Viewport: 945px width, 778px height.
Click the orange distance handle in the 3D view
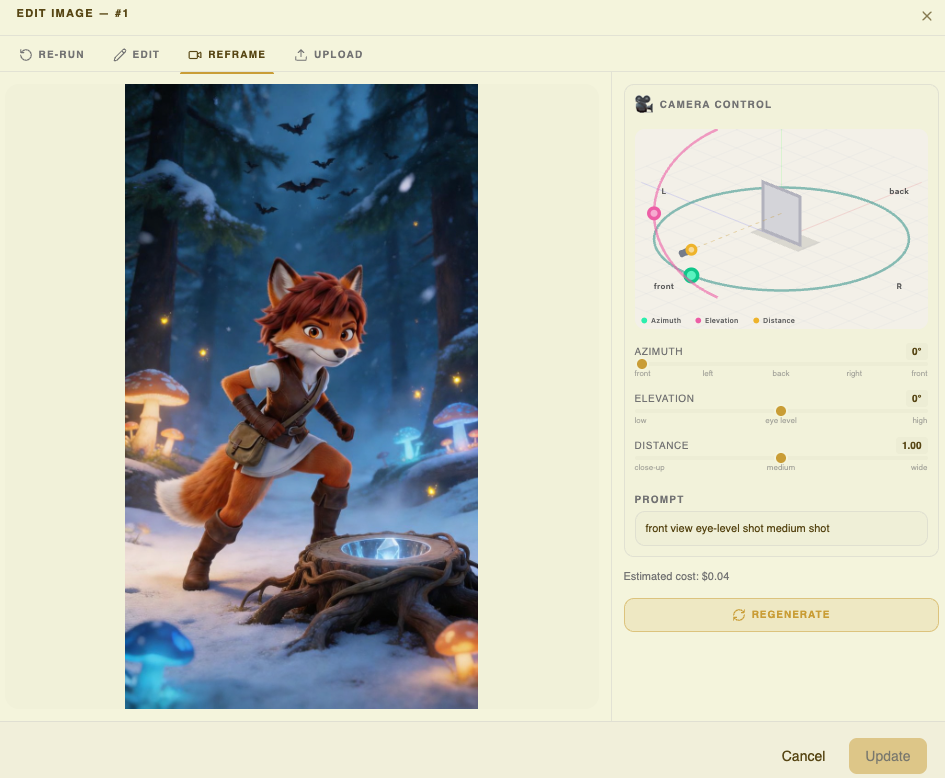pyautogui.click(x=691, y=249)
